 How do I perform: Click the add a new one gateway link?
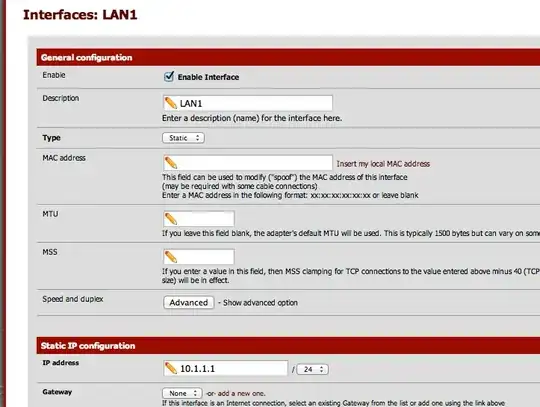tap(241, 393)
